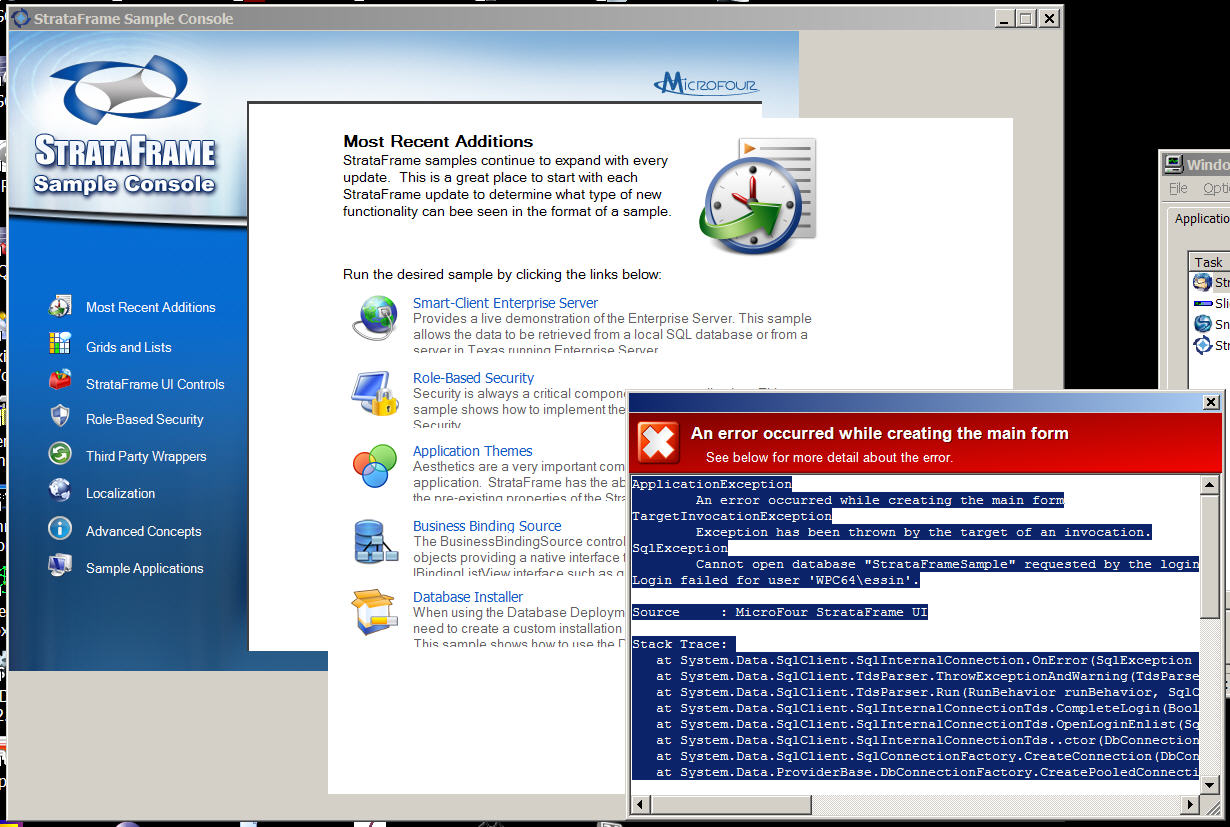
Task: Open the Business Binding Source sample link
Action: pos(487,526)
